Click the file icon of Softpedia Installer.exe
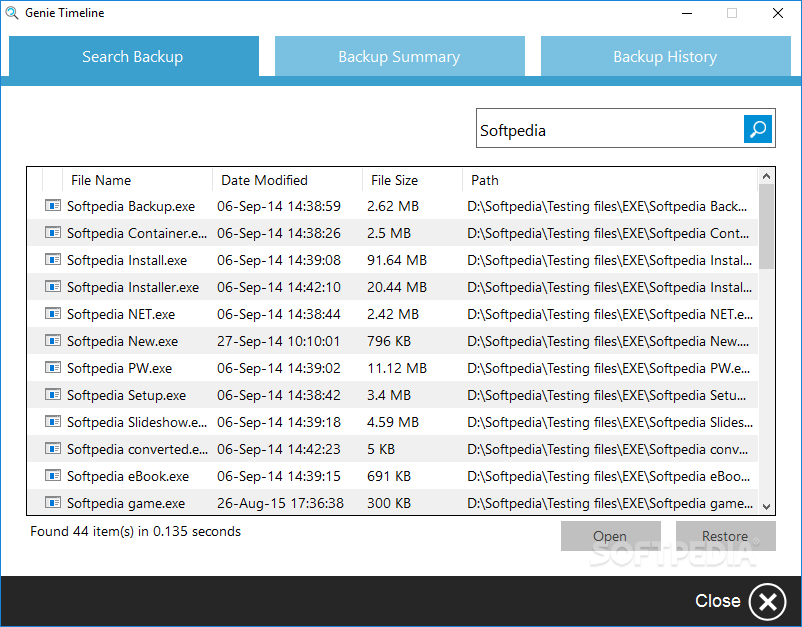Image resolution: width=802 pixels, height=627 pixels. pos(53,286)
